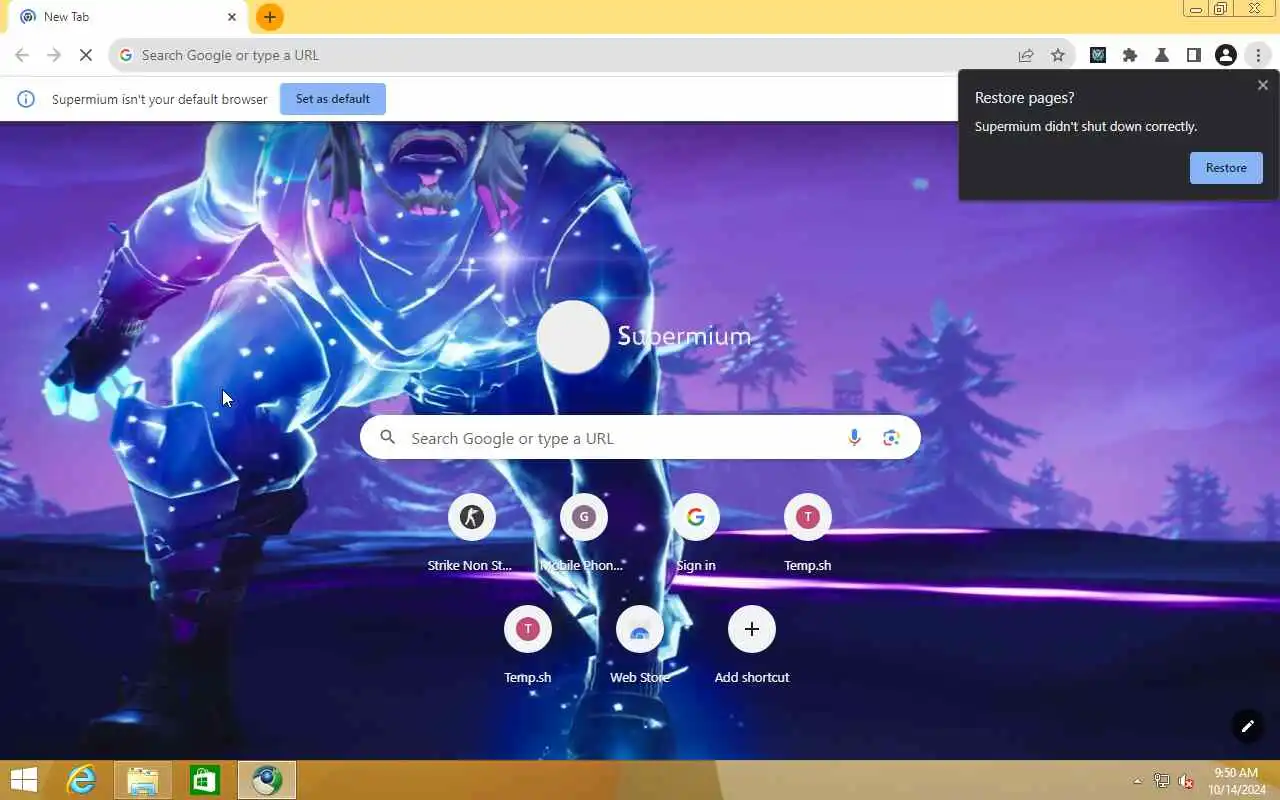Open the Windows Store taskbar icon
Viewport: 1280px width, 800px height.
205,780
